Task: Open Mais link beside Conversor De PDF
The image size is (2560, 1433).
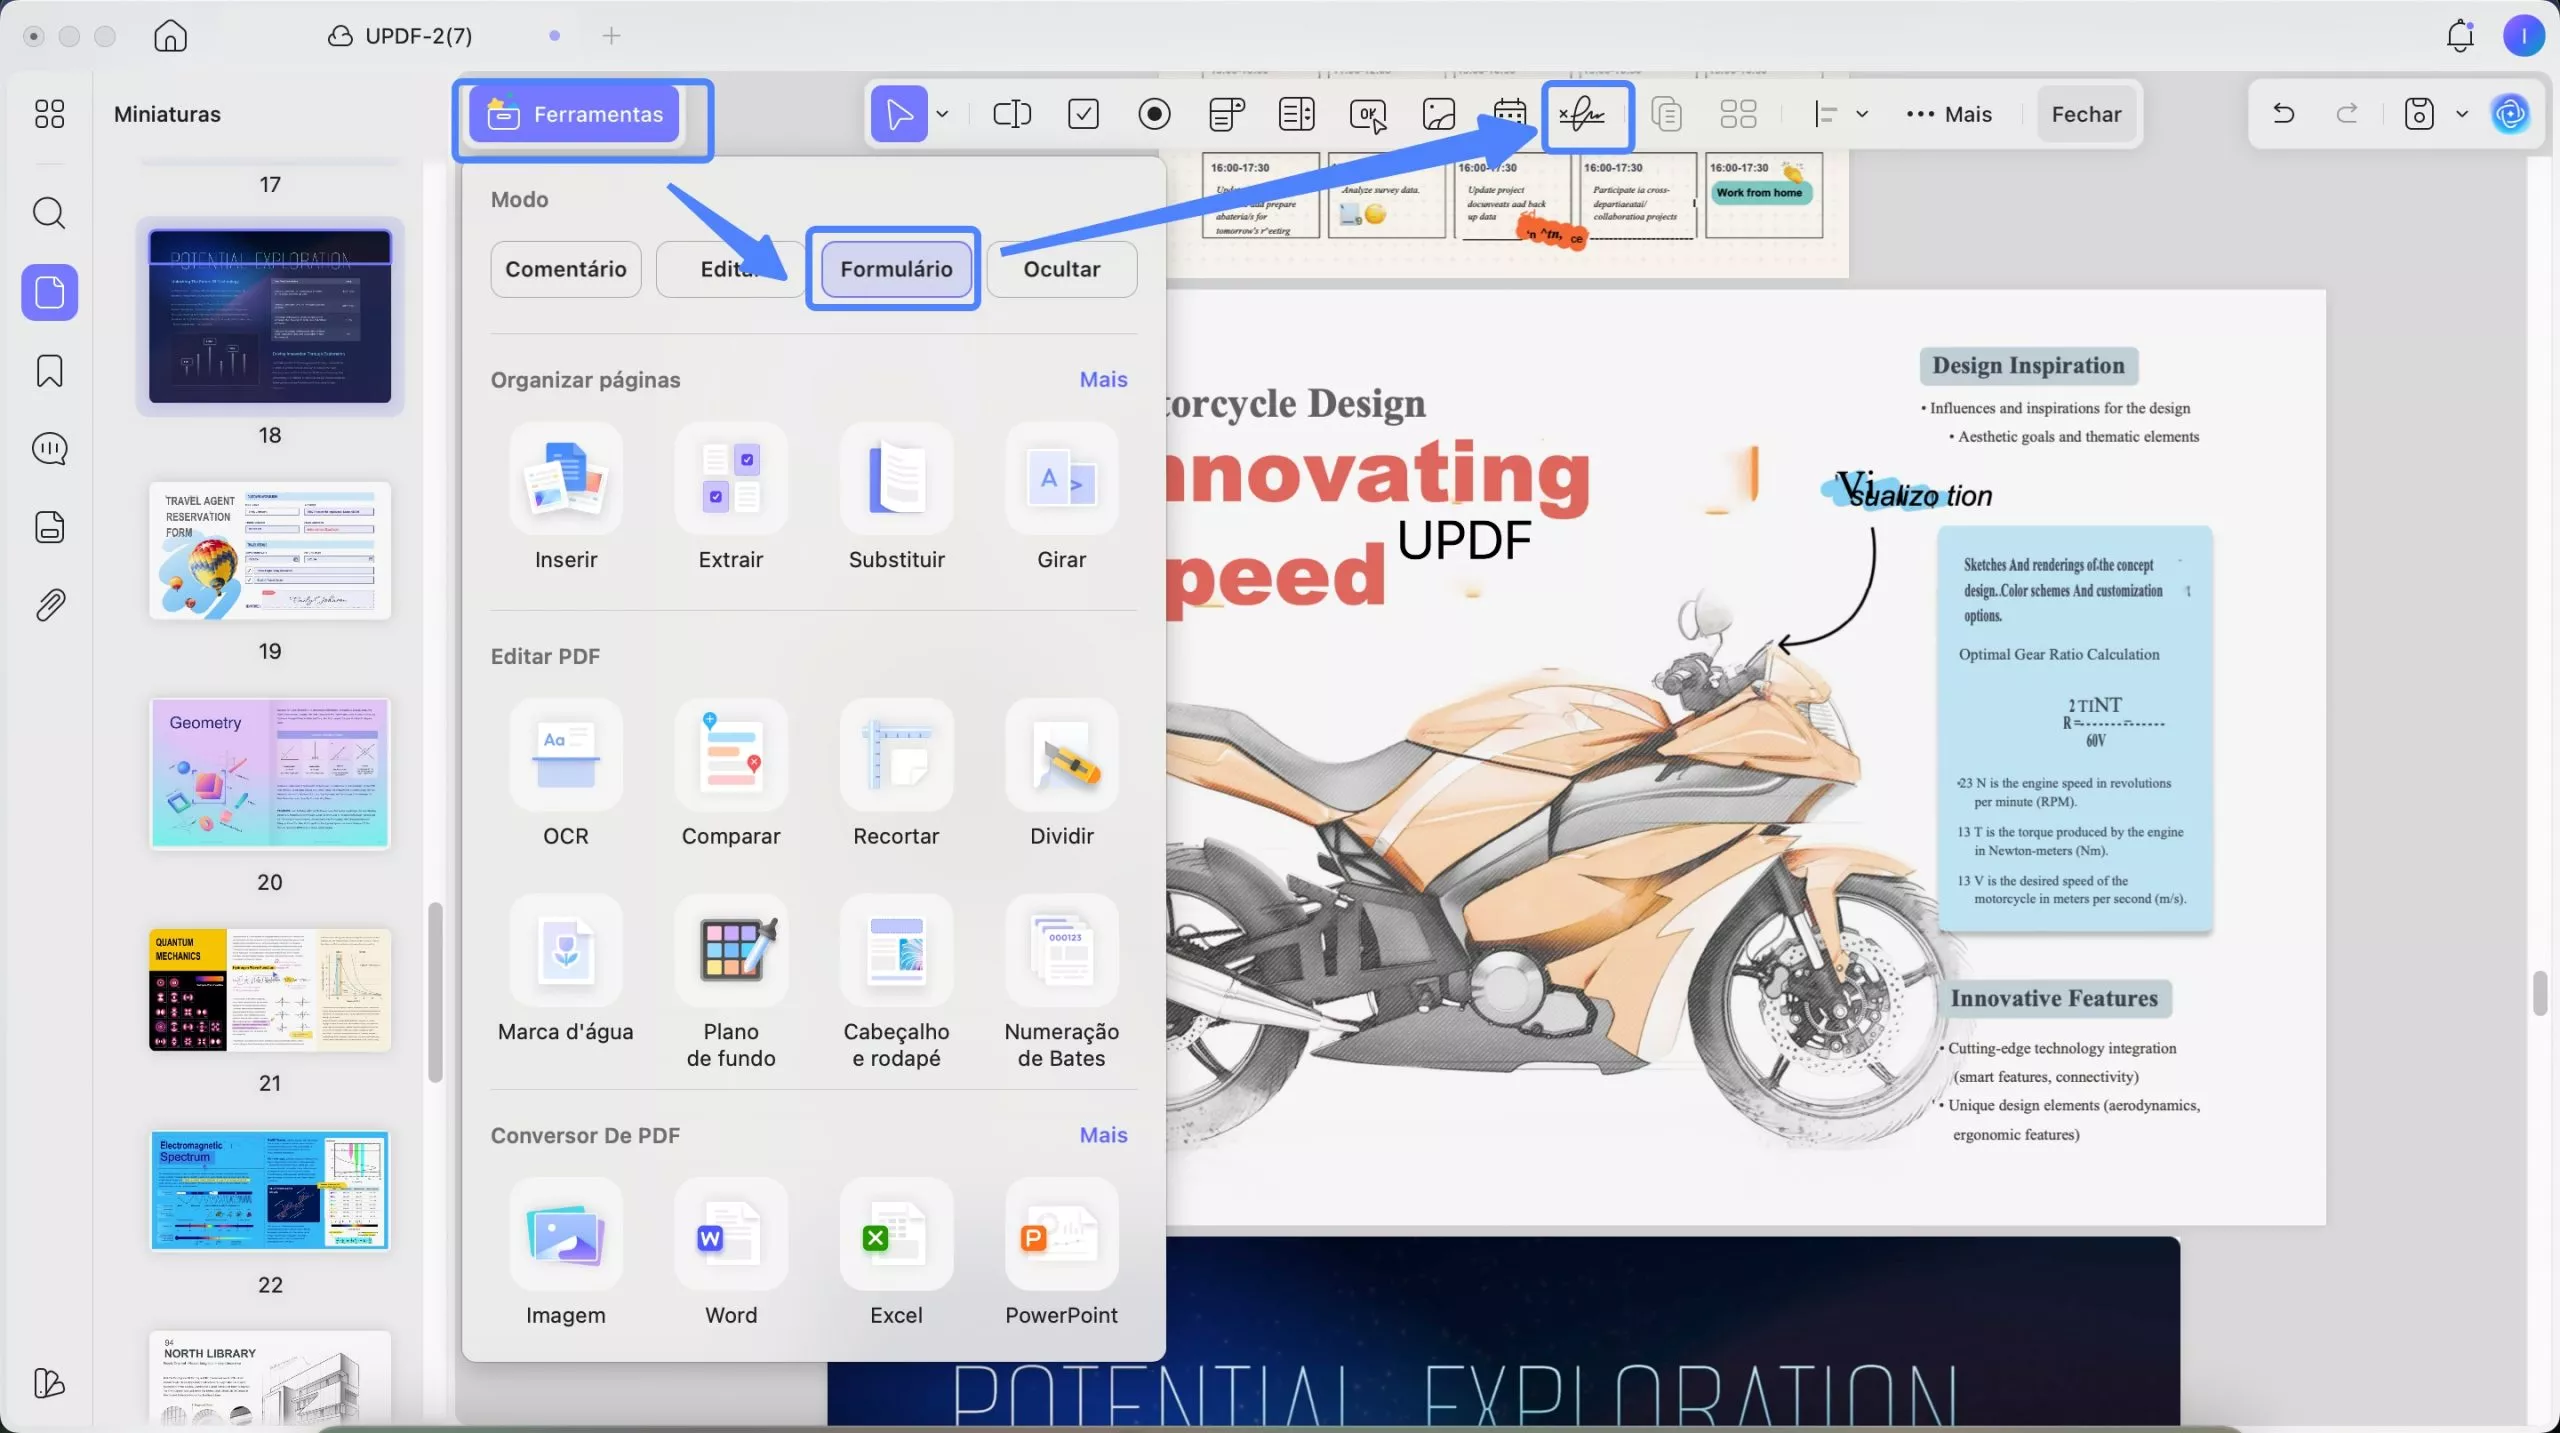Action: tap(1103, 1135)
